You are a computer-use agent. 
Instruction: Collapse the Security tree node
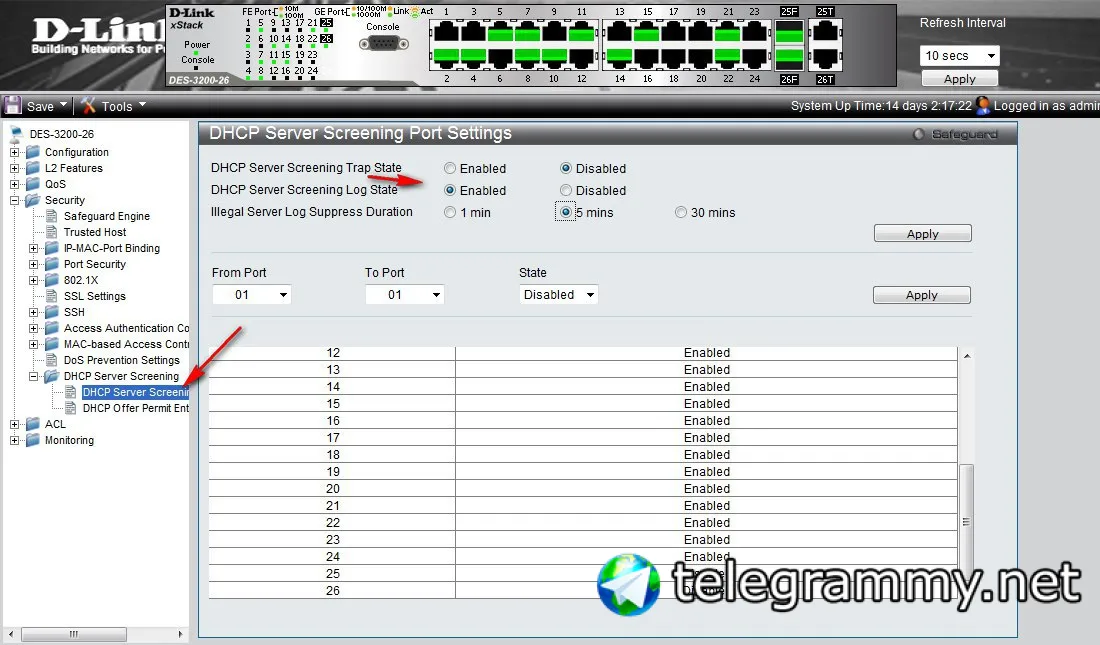14,201
